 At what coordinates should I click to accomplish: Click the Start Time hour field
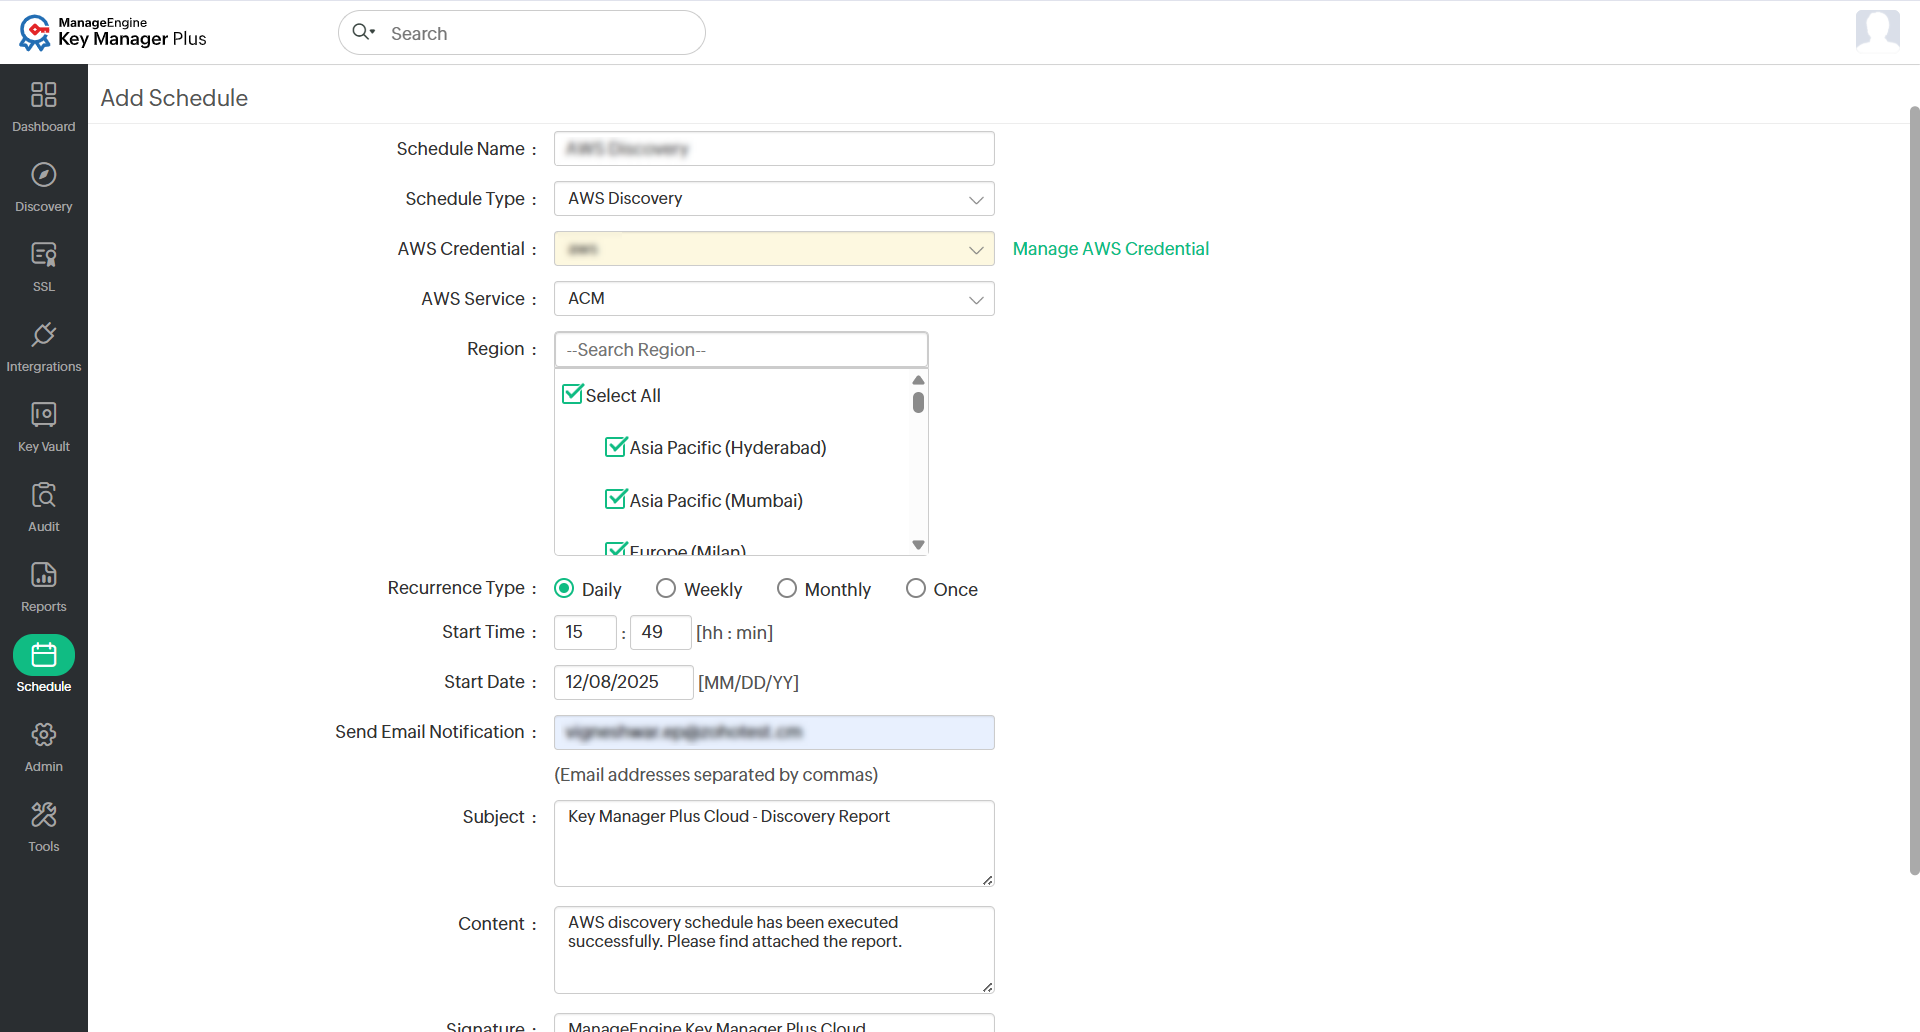click(585, 632)
